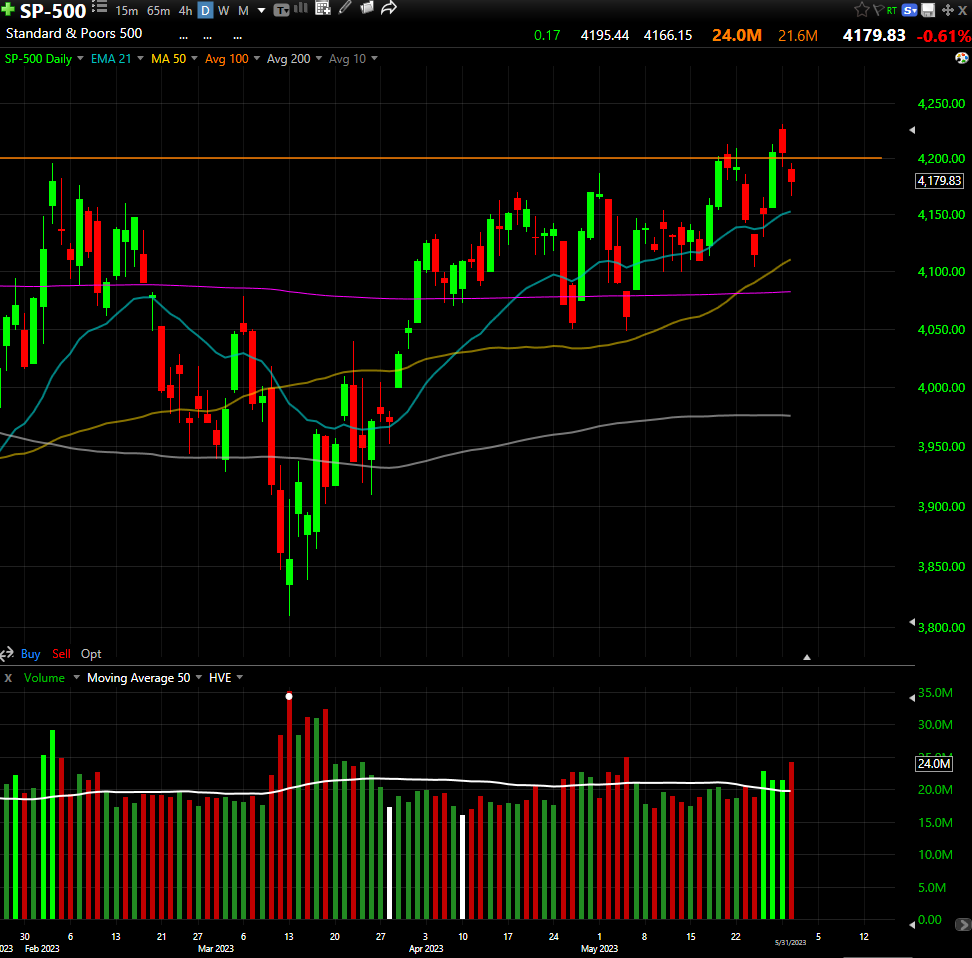Switch to the 15m timeframe

click(126, 11)
